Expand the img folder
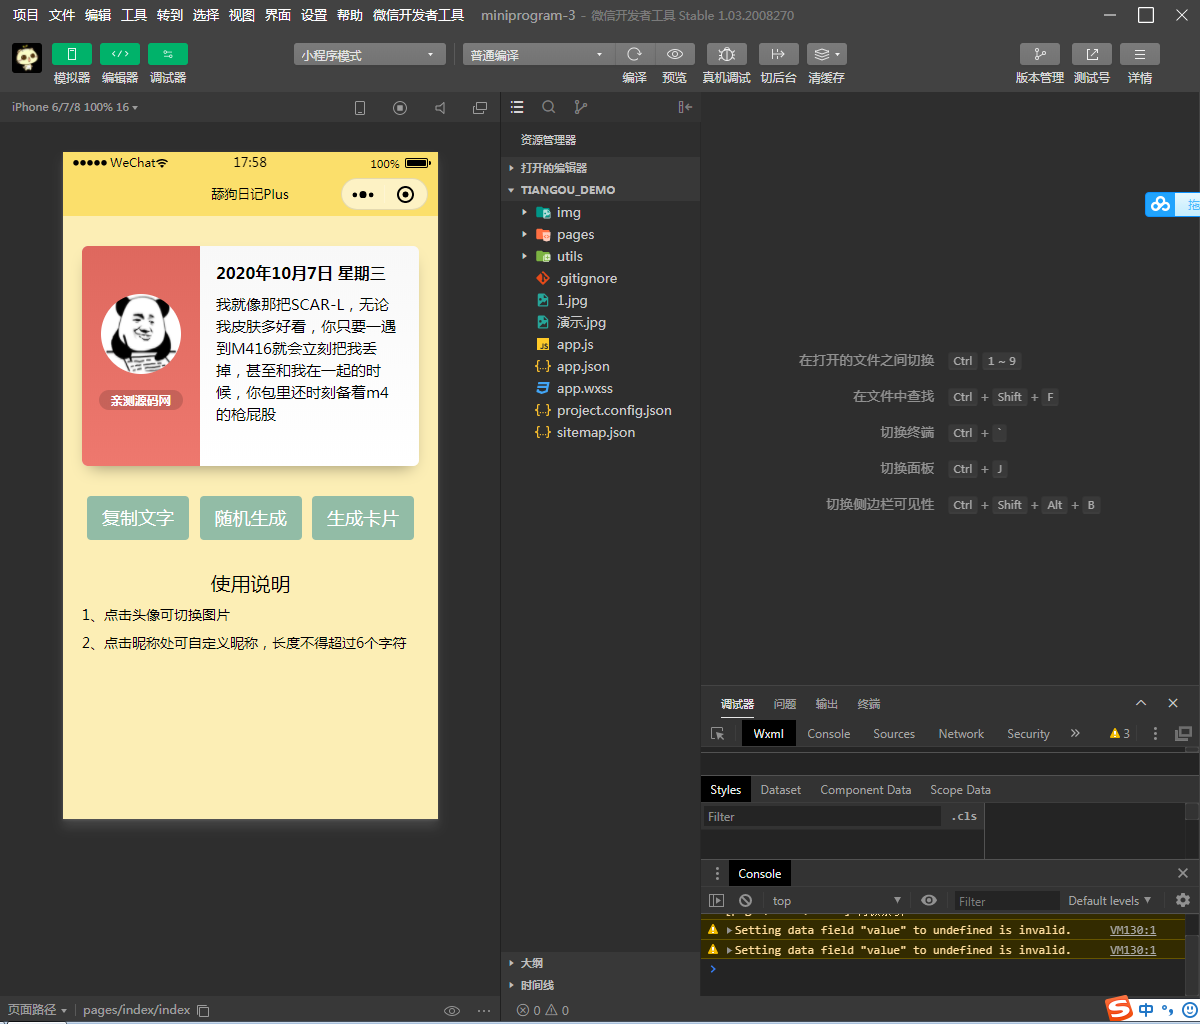This screenshot has height=1024, width=1200. (600, 212)
